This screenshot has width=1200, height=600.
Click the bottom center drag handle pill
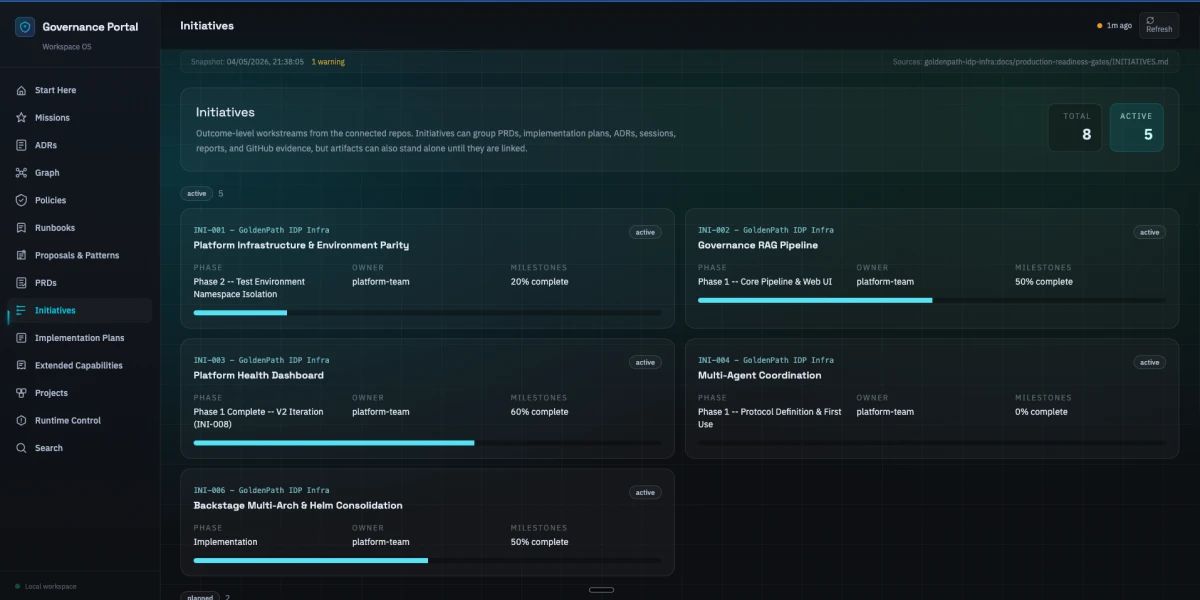pos(601,590)
